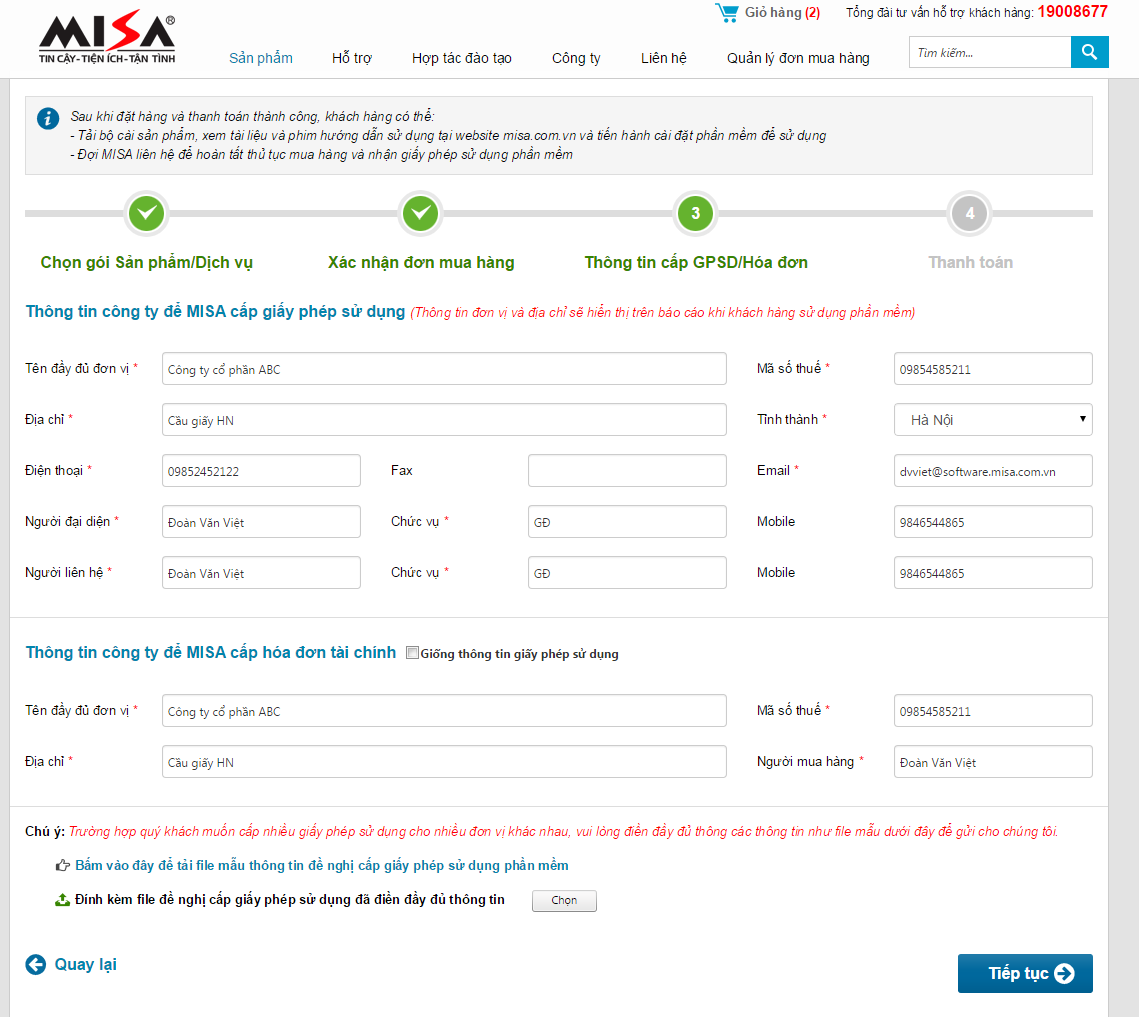Focus the Email input field
Viewport: 1139px width, 1017px height.
coord(992,471)
